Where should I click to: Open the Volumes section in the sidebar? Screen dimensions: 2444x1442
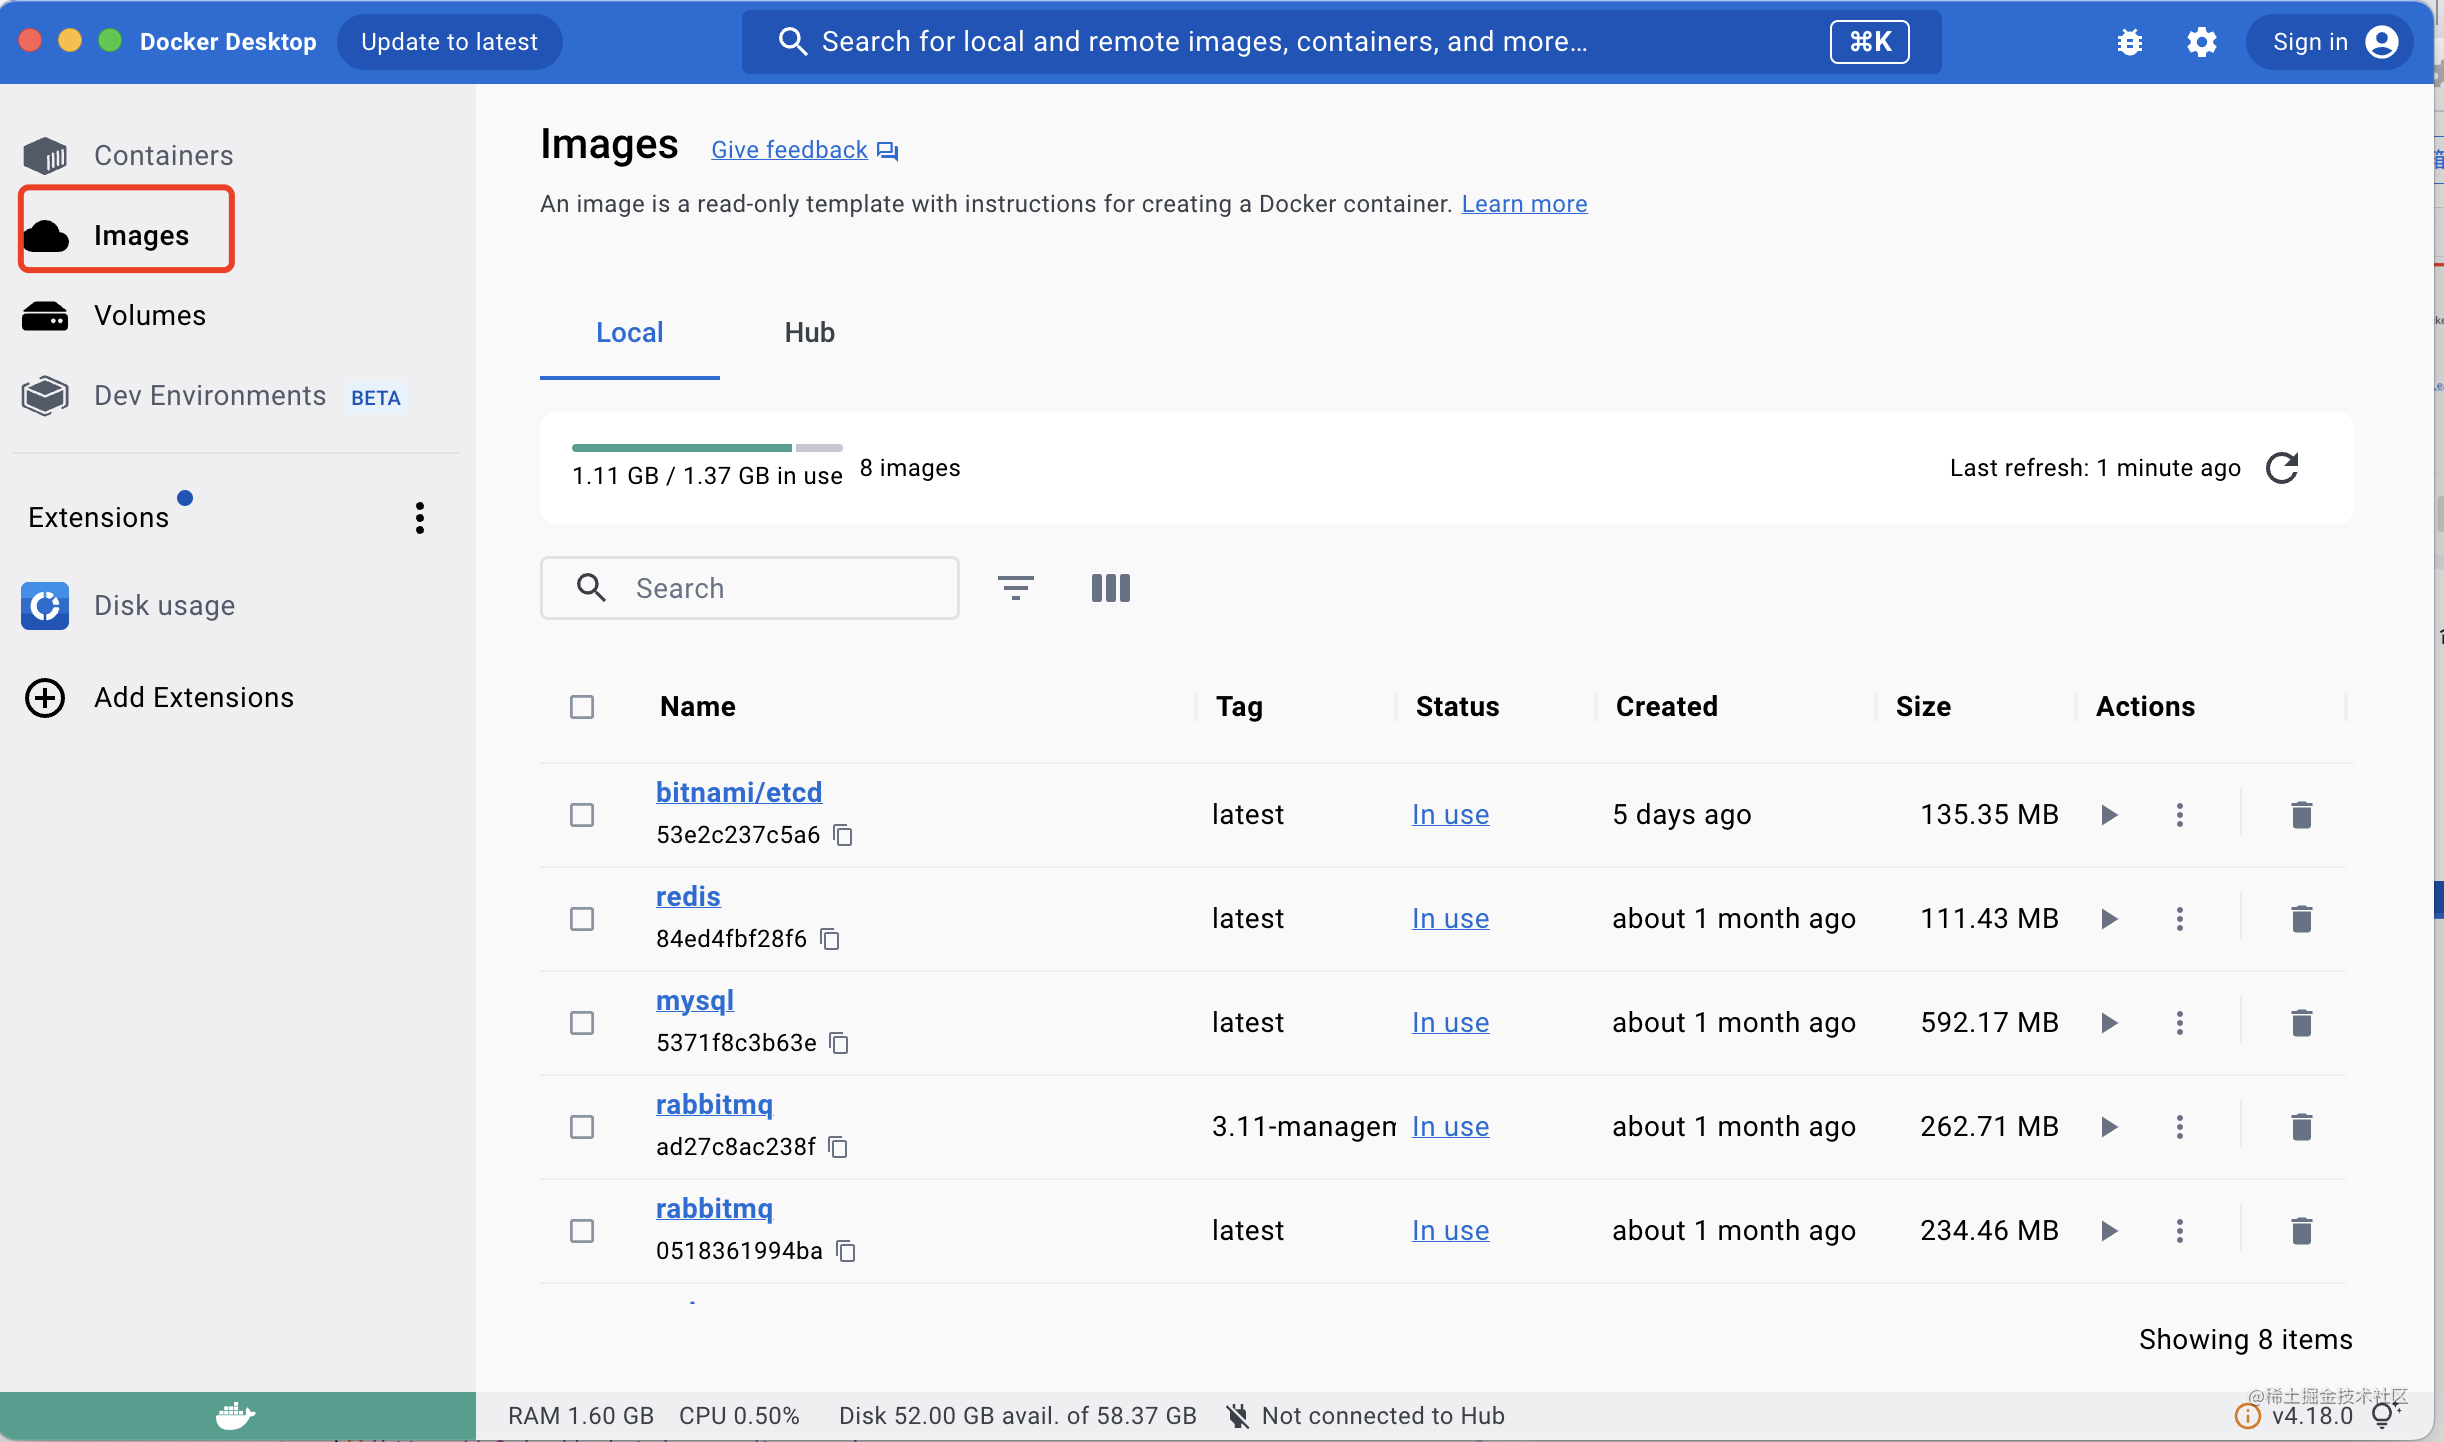point(149,314)
